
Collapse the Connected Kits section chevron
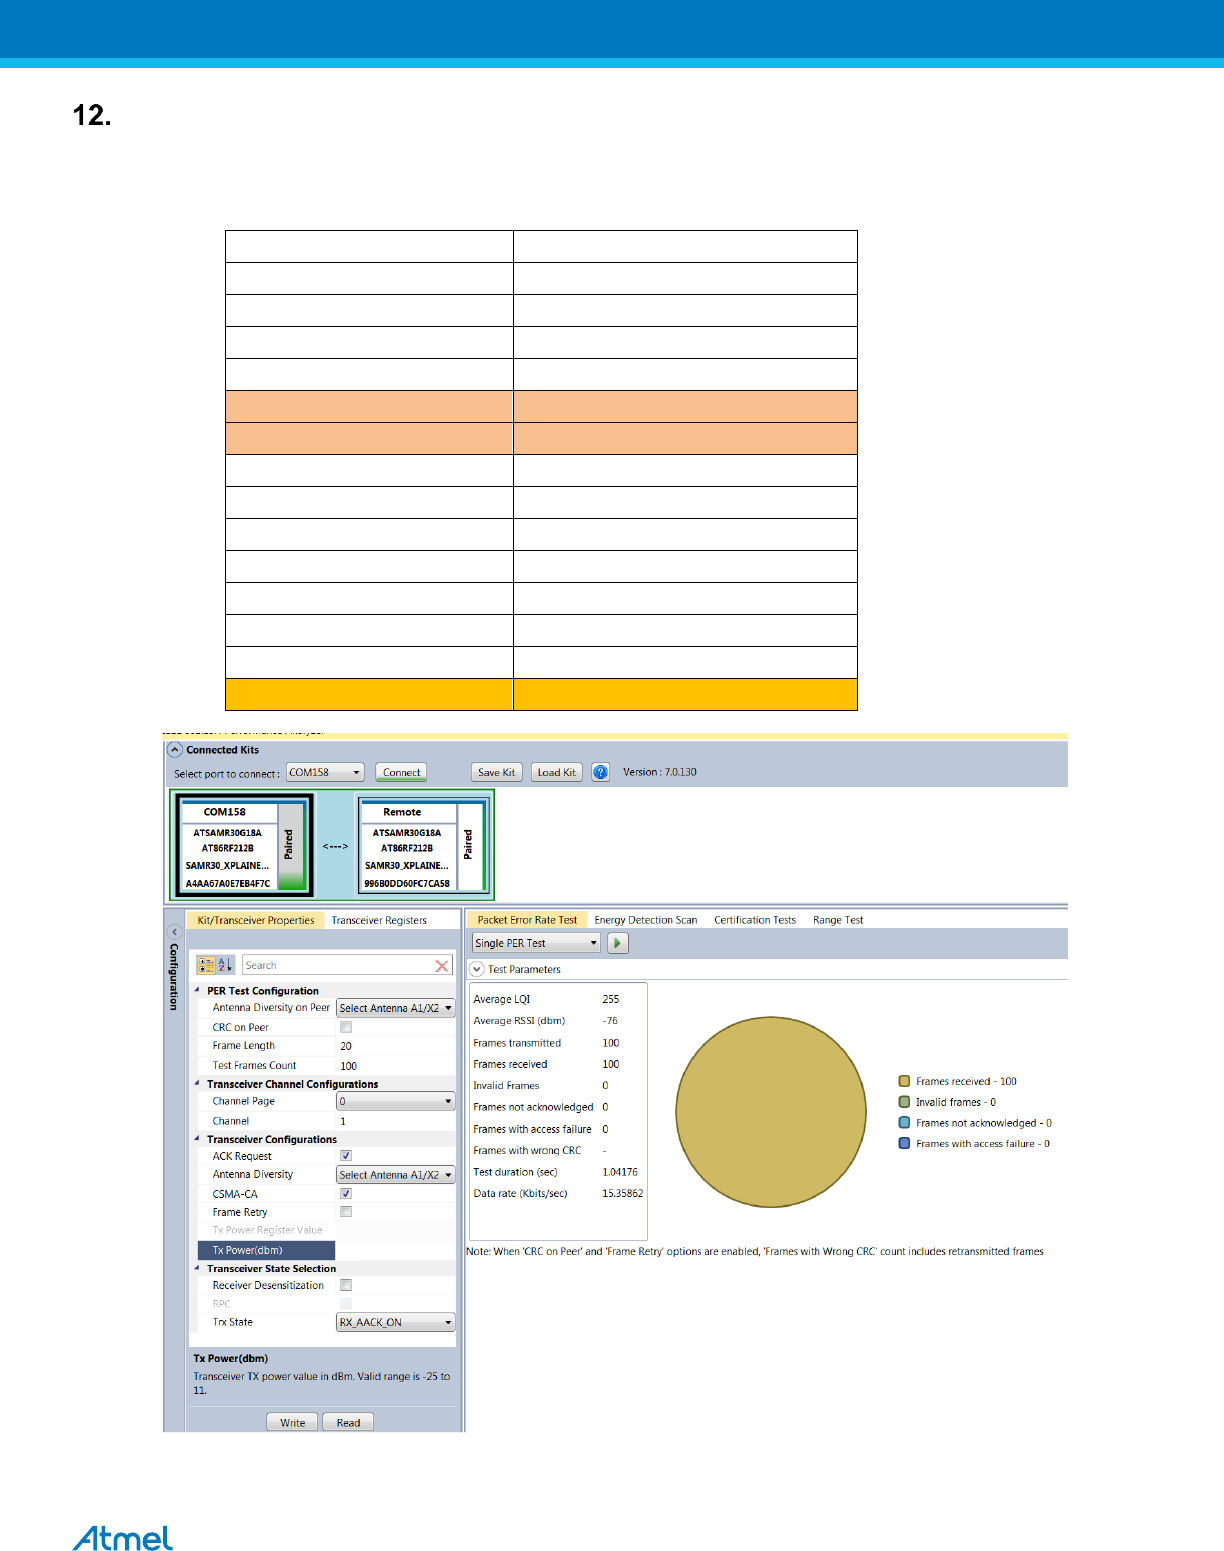click(175, 750)
